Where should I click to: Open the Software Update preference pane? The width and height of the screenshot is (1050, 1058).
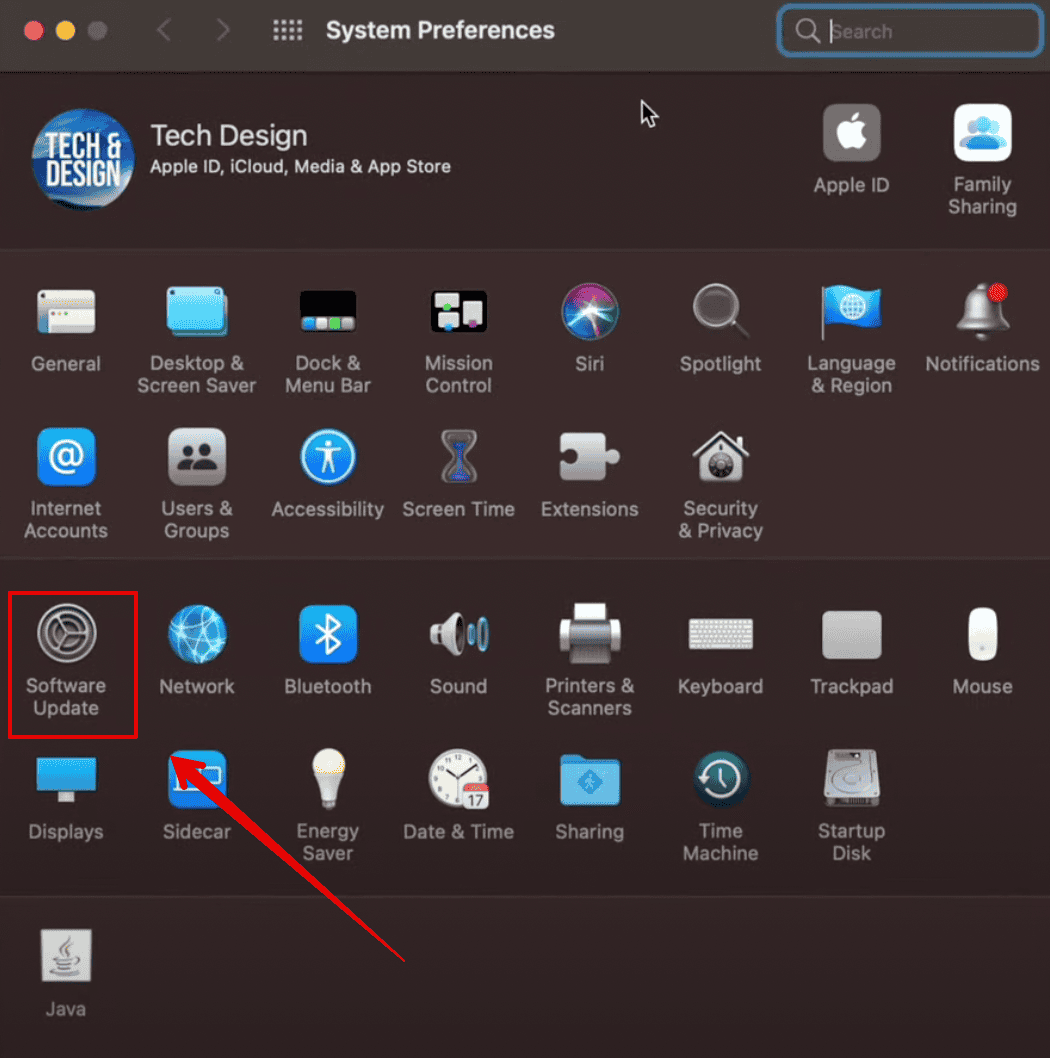coord(66,634)
